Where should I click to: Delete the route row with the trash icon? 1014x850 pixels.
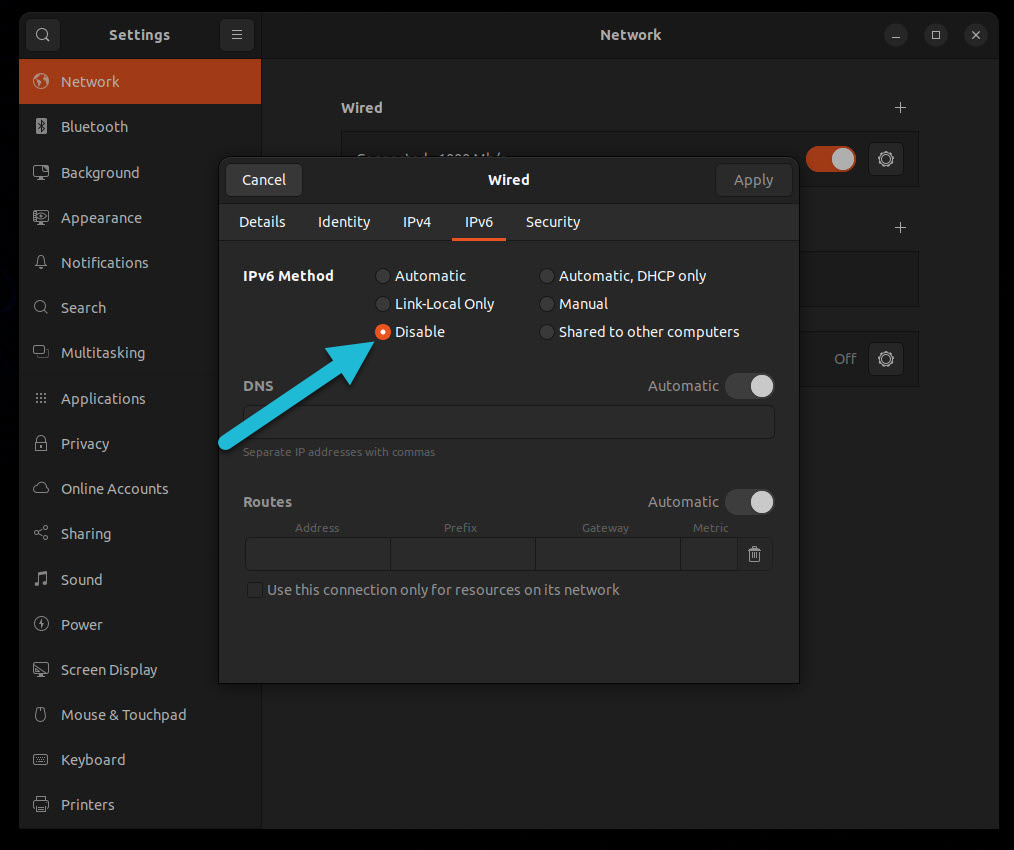(754, 553)
